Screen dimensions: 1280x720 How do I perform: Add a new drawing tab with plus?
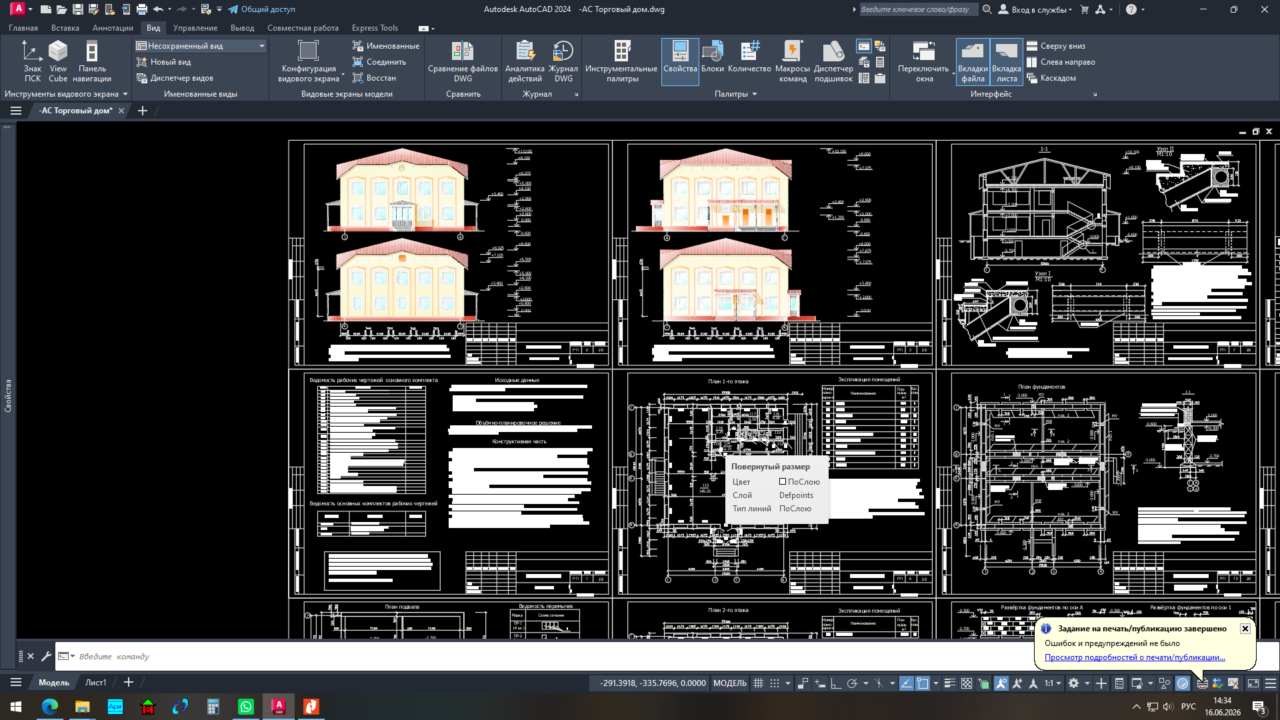pyautogui.click(x=142, y=111)
